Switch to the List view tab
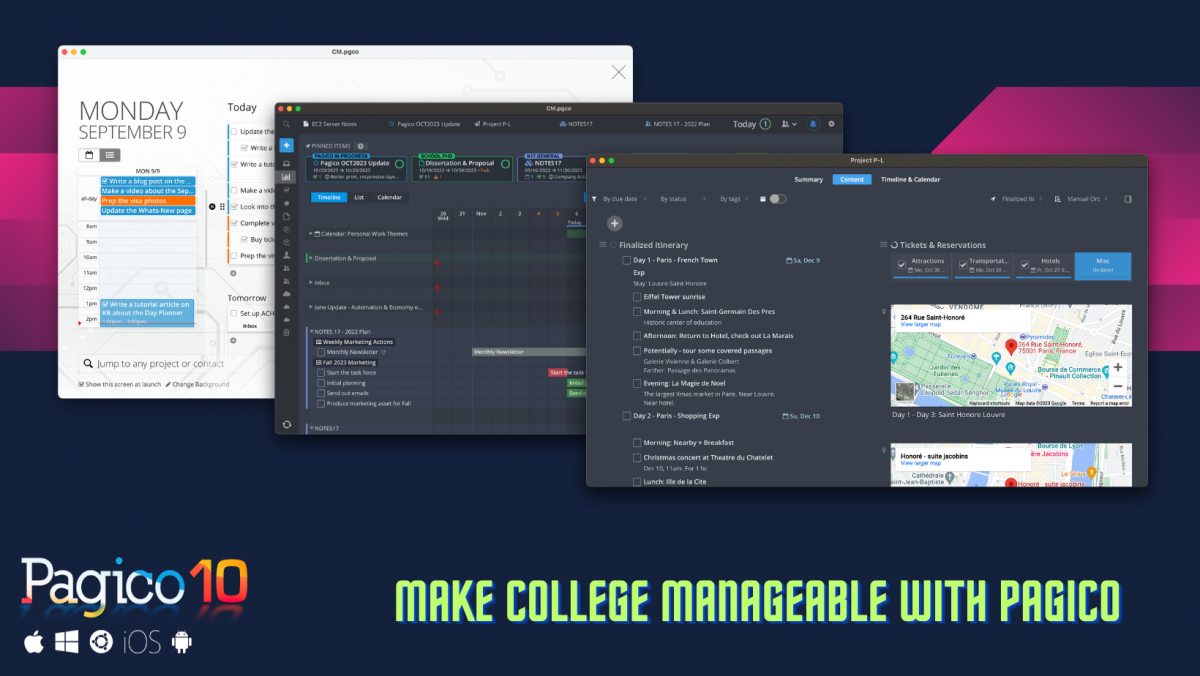This screenshot has height=676, width=1200. 359,197
